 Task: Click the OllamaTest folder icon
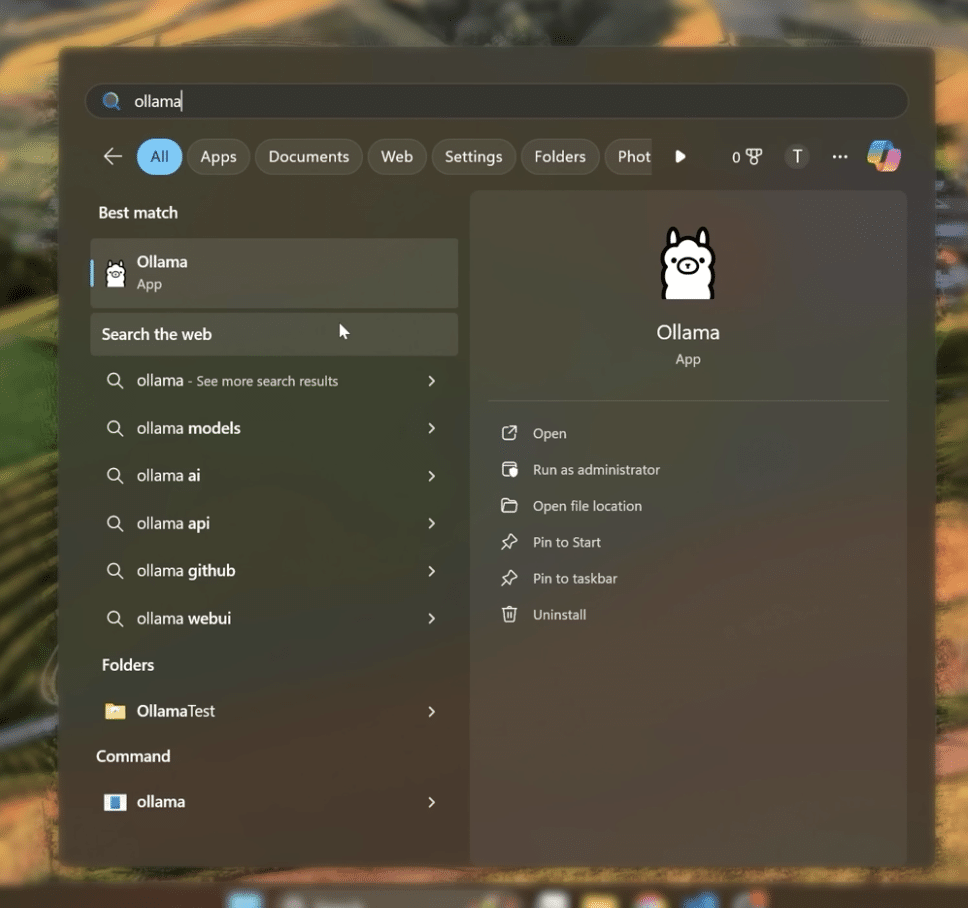click(115, 711)
